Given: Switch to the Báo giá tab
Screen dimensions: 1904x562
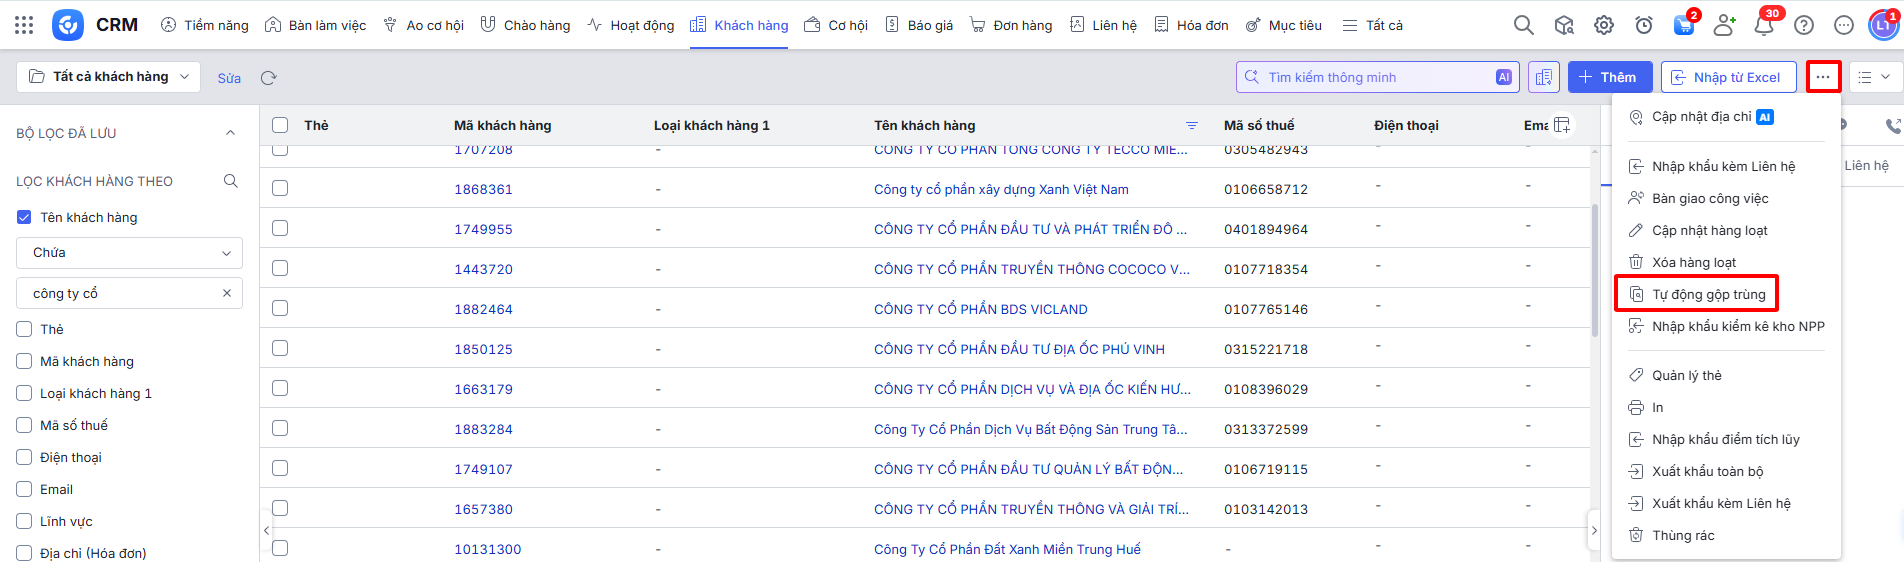Looking at the screenshot, I should point(919,25).
